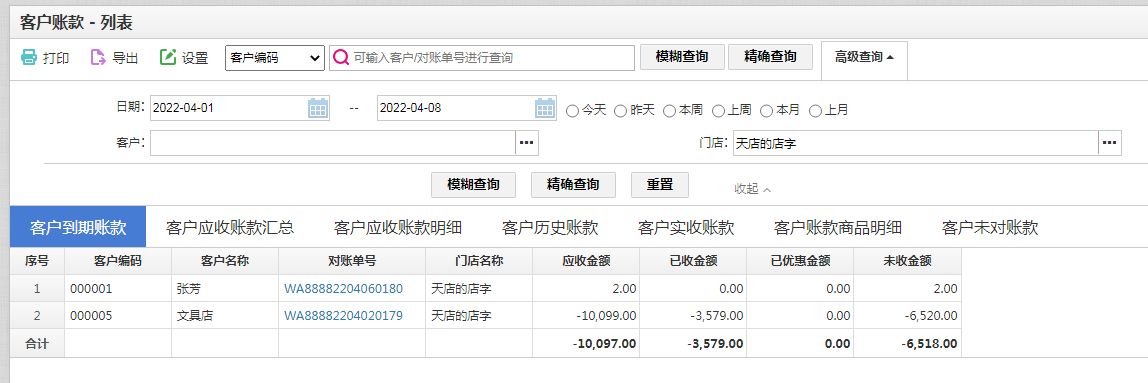Click the 序号 column header
The height and width of the screenshot is (383, 1148).
point(37,261)
